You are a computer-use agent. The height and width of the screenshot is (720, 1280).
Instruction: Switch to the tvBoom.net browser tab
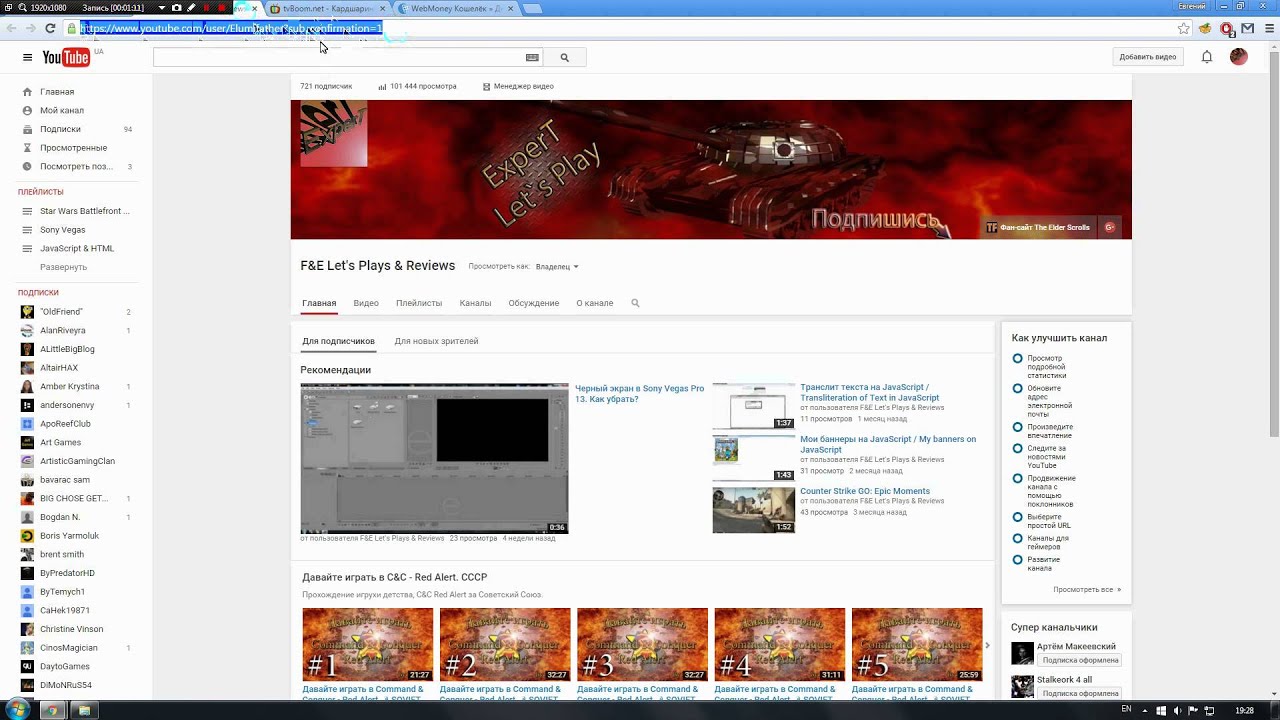pyautogui.click(x=327, y=8)
